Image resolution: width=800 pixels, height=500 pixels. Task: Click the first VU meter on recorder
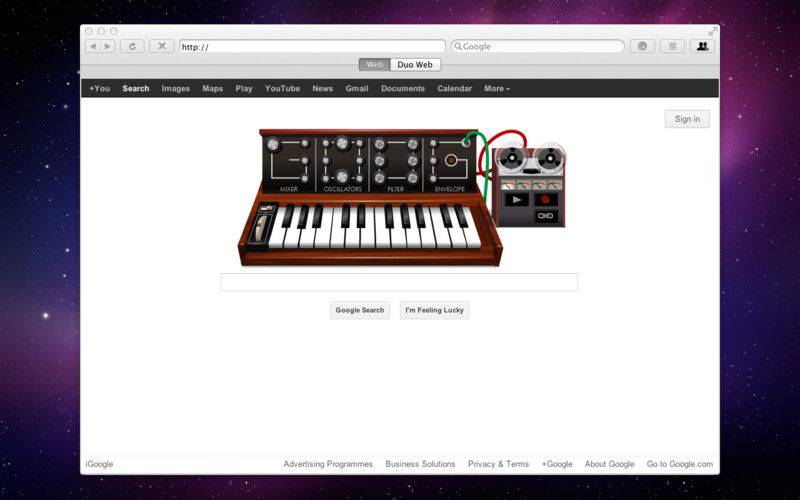[x=507, y=185]
